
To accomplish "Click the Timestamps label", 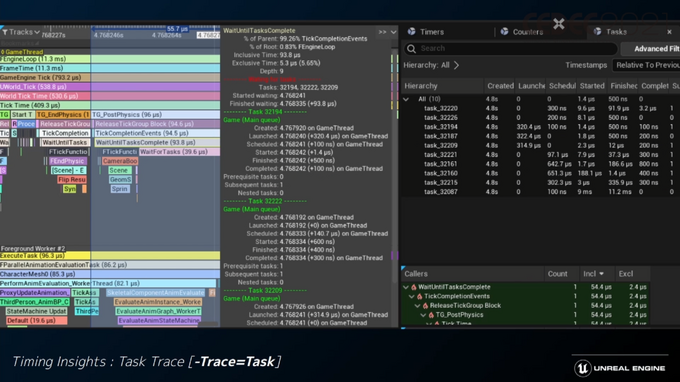I will 586,65.
